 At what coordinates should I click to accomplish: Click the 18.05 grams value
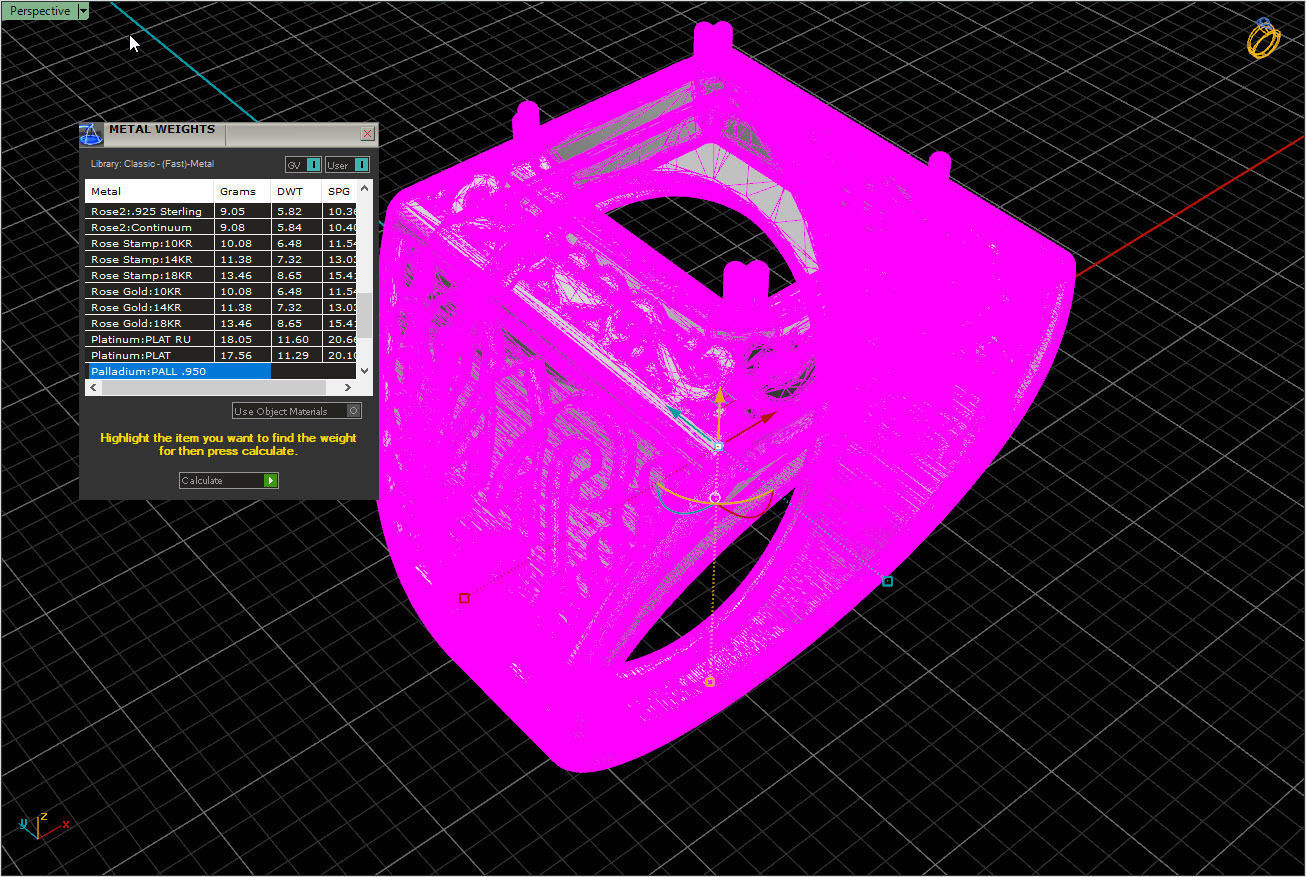click(x=235, y=339)
